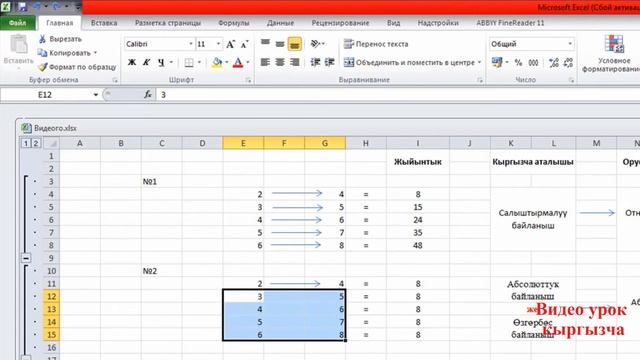Switch to the Формулы tab
Screen dimensions: 640x360
(233, 23)
